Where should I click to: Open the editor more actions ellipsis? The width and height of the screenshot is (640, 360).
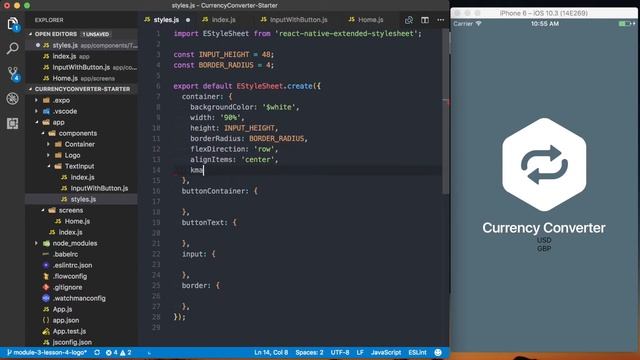(x=441, y=20)
